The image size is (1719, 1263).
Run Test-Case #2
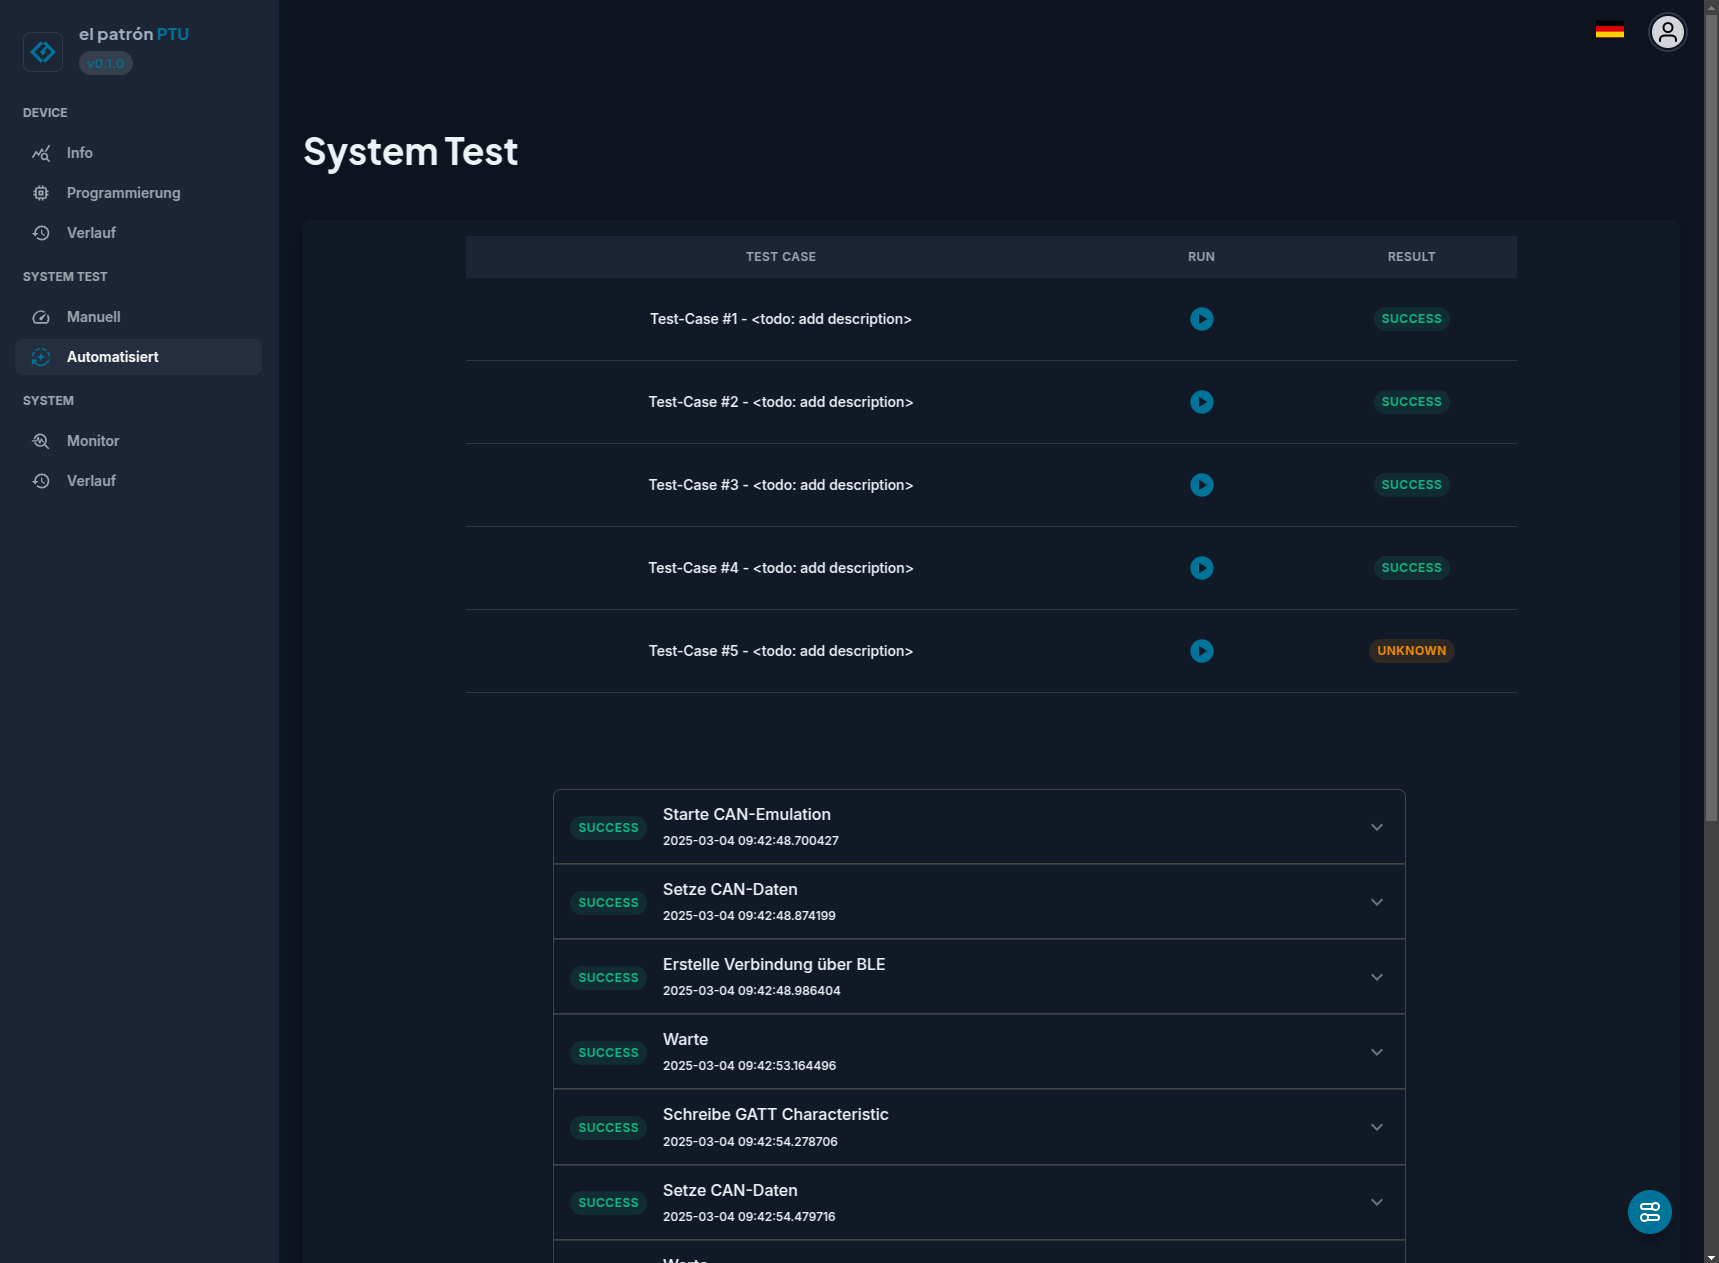coord(1202,402)
